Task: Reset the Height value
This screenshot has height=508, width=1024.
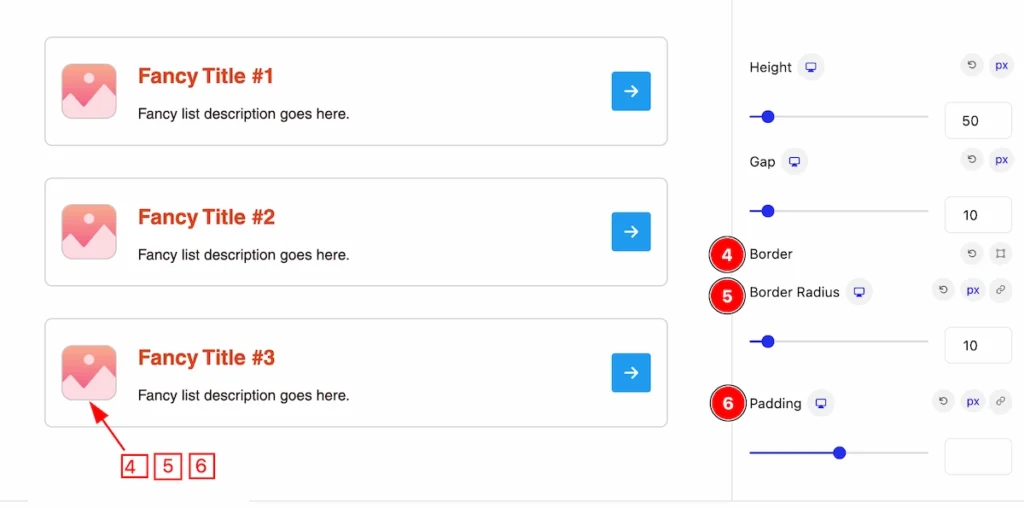Action: [x=972, y=65]
